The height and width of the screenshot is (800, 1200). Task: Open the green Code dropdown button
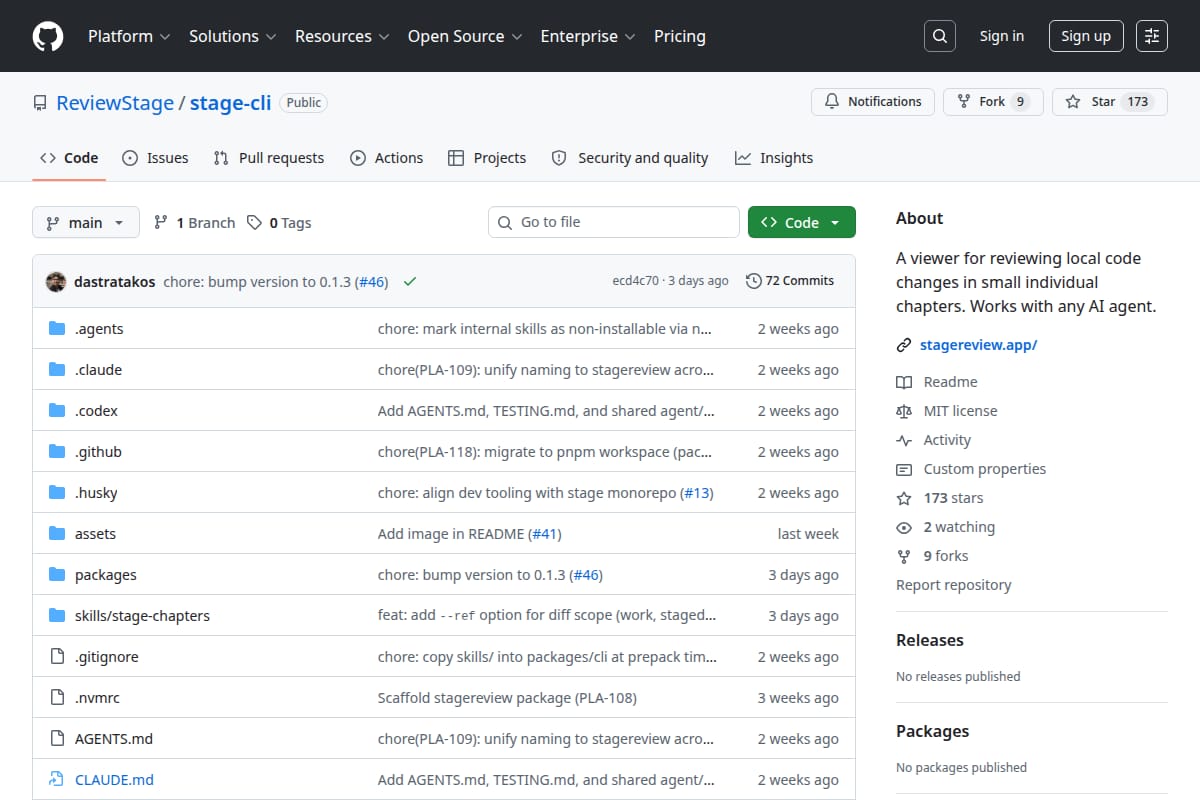tap(802, 222)
